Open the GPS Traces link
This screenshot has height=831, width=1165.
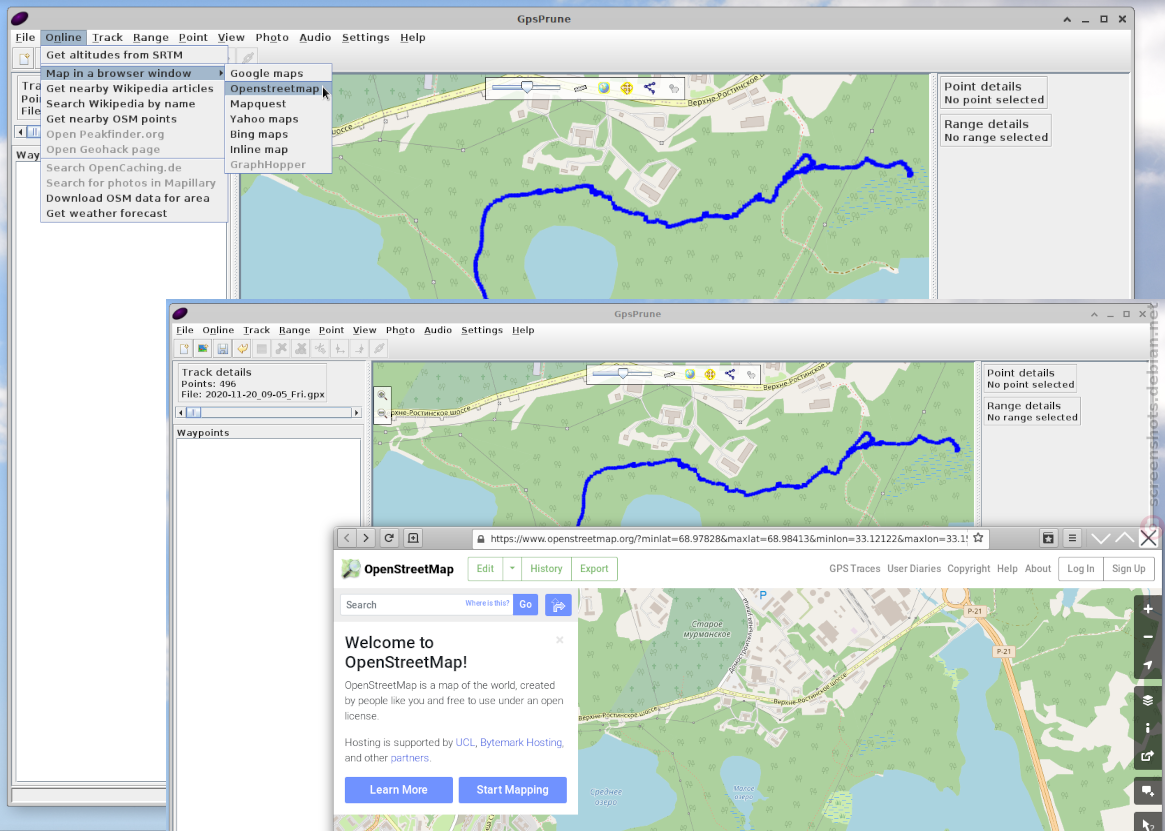click(x=854, y=569)
